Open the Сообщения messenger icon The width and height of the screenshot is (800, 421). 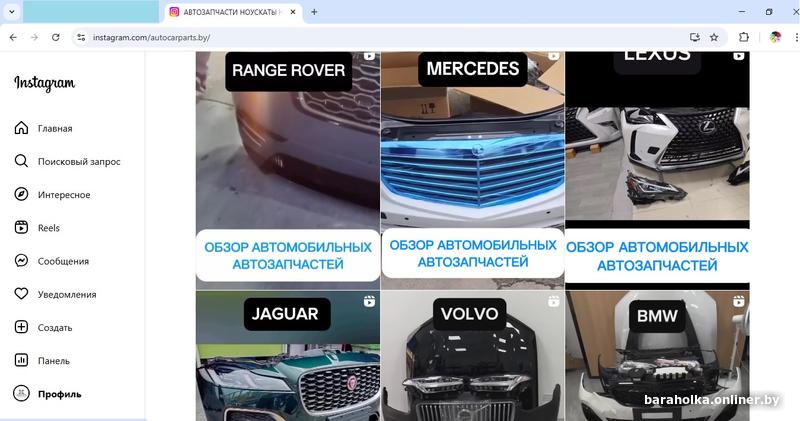(21, 261)
